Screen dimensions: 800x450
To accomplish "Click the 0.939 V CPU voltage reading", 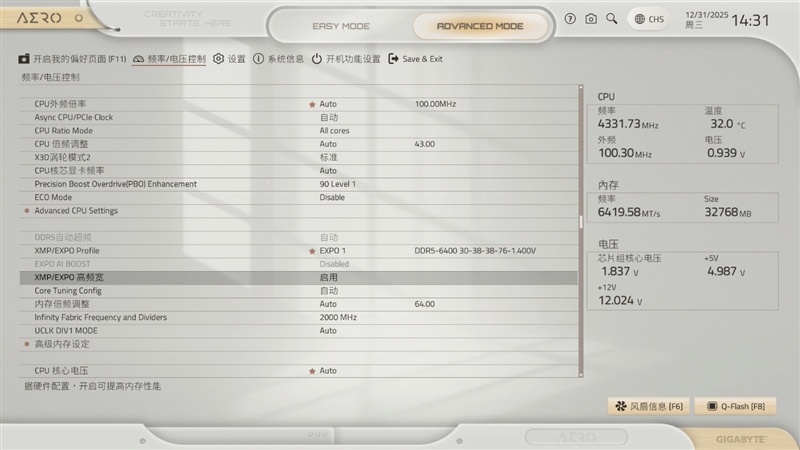I will 726,153.
